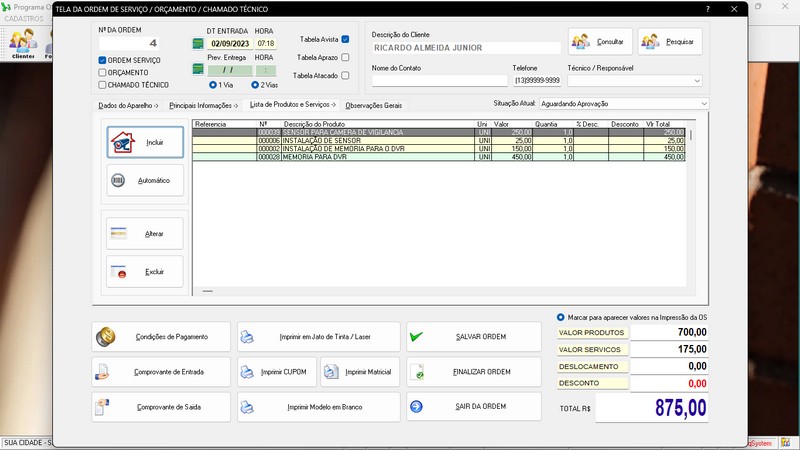Viewport: 800px width, 450px height.
Task: Click the Alterar card icon
Action: [x=120, y=233]
